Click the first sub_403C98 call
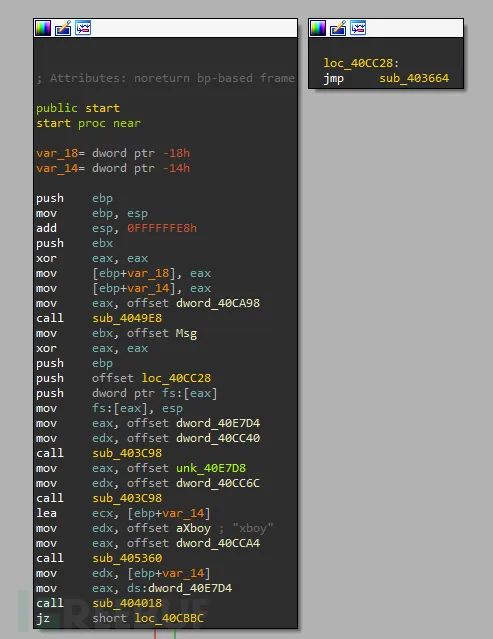Image resolution: width=493 pixels, height=639 pixels. pos(127,453)
